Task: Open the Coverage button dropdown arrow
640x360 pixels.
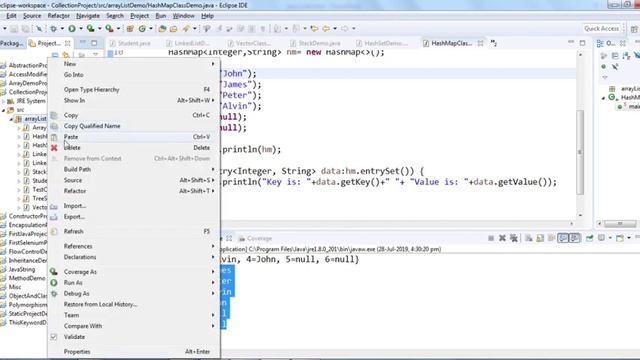Action: point(99,29)
